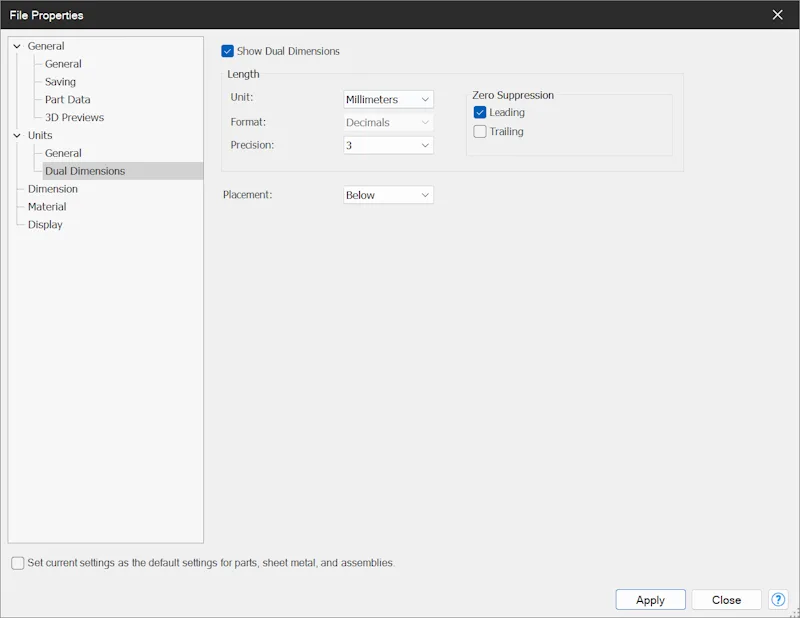The height and width of the screenshot is (618, 800).
Task: Close the File Properties dialog with X
Action: [x=777, y=15]
